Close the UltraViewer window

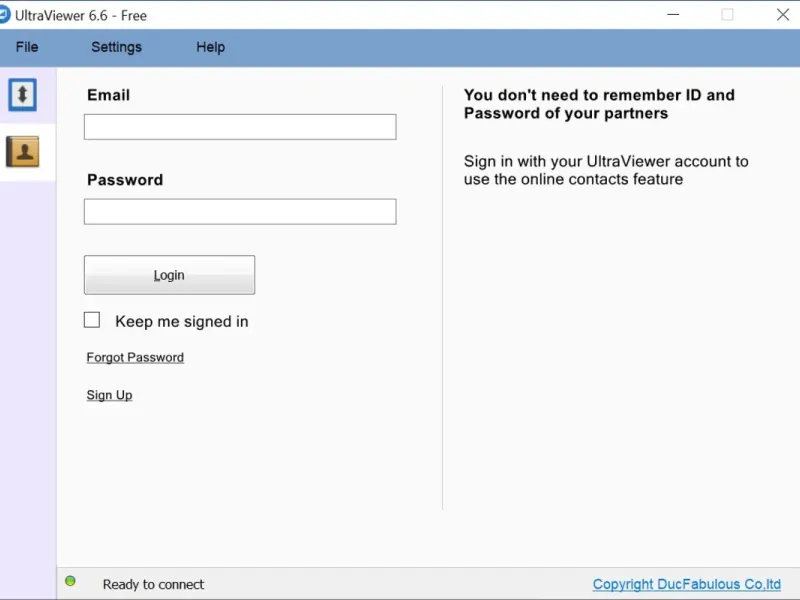pos(782,15)
